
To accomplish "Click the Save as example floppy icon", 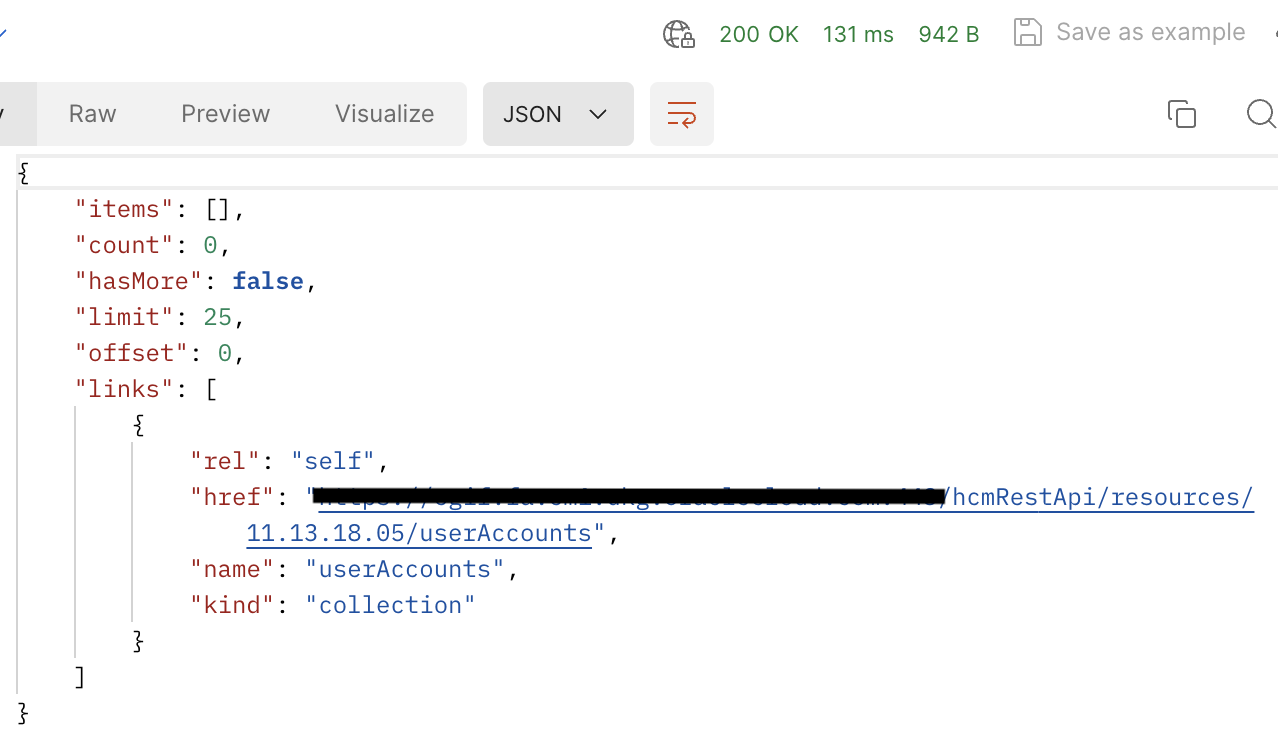I will [x=1027, y=31].
